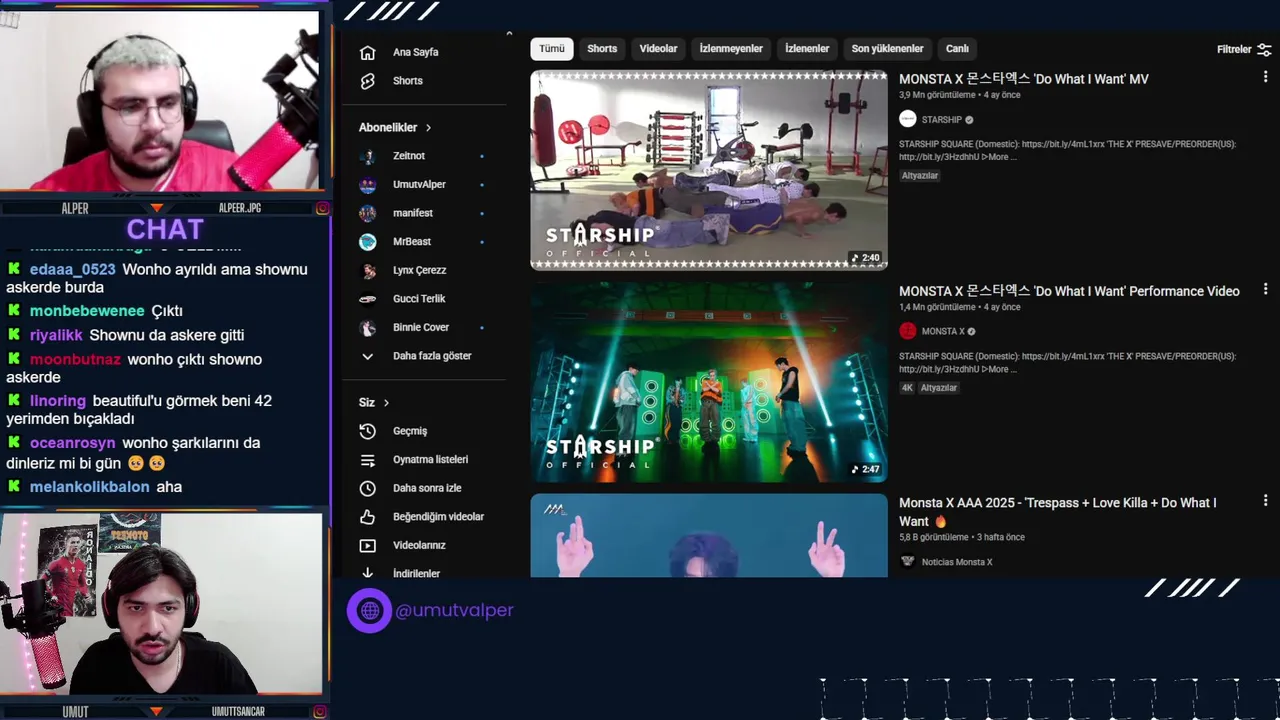Viewport: 1280px width, 720px height.
Task: Click STARSHIP channel avatar icon
Action: click(907, 119)
